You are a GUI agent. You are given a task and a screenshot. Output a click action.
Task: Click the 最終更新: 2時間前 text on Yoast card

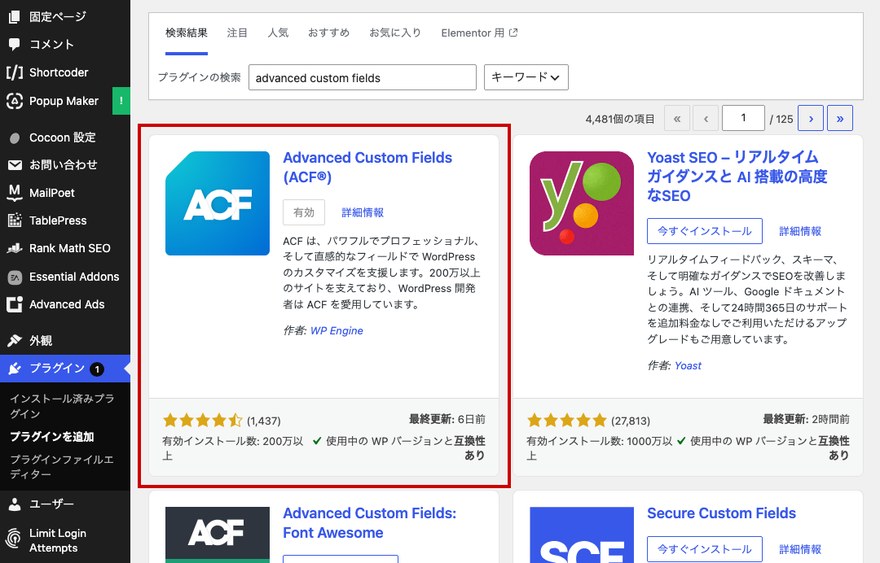[x=806, y=419]
